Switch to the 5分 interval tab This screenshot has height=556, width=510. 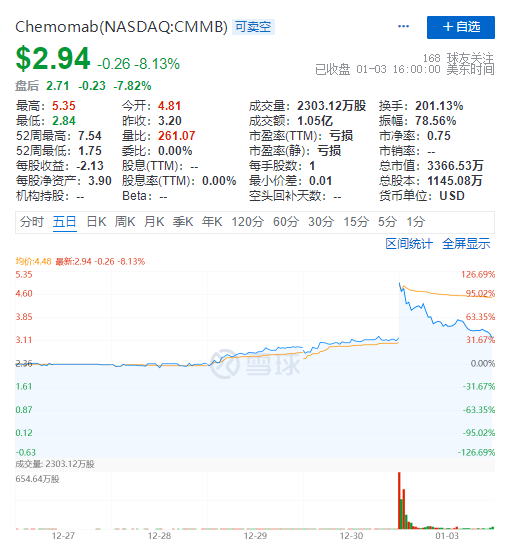click(387, 222)
